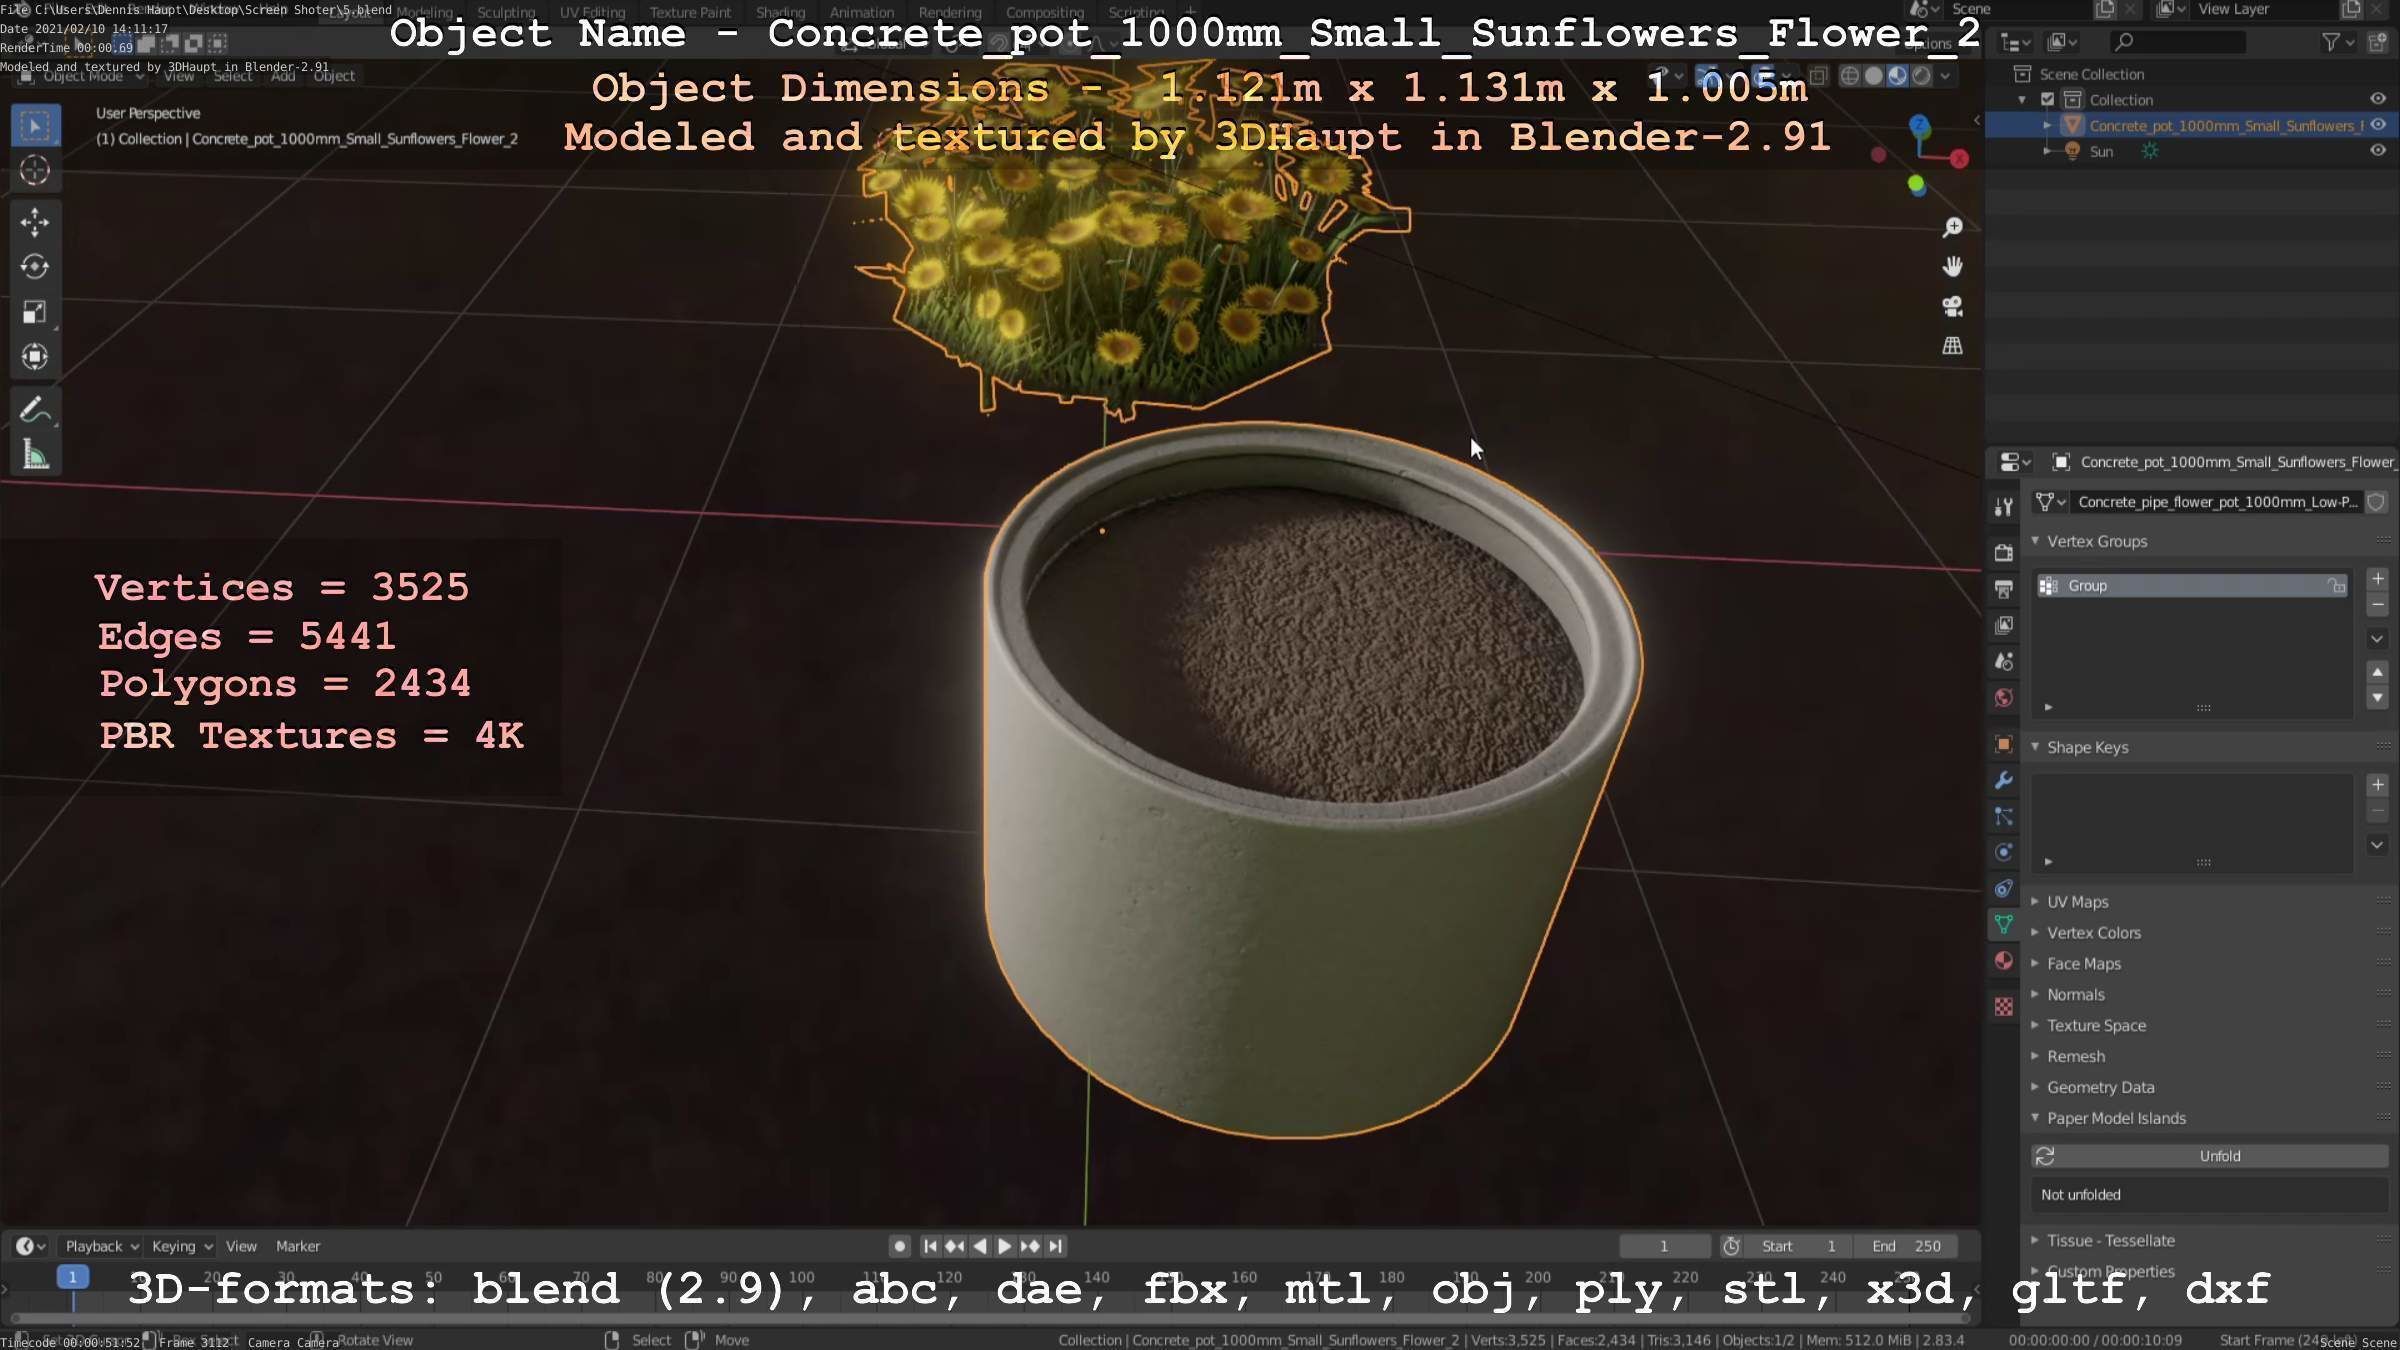The height and width of the screenshot is (1350, 2400).
Task: Open the Texture checkerboard properties tab
Action: pyautogui.click(x=2003, y=1007)
